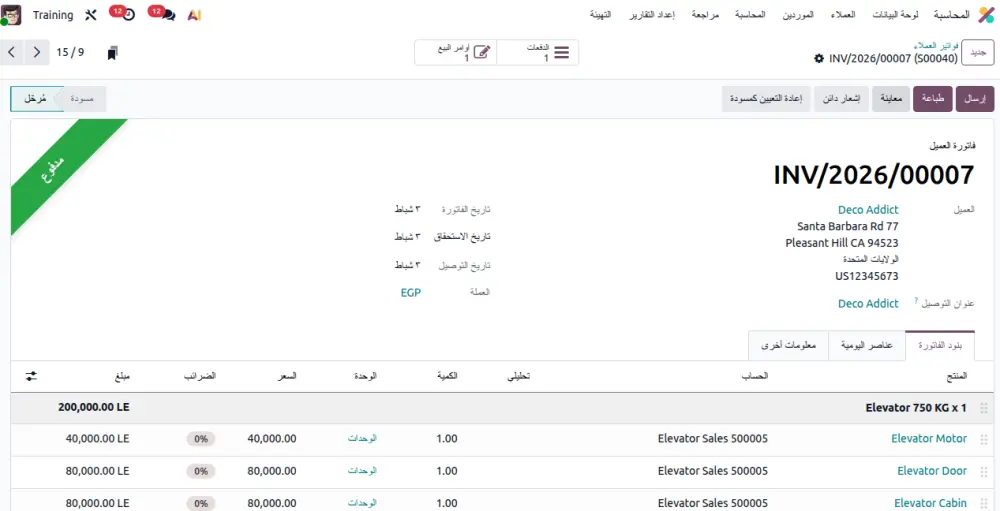
Task: Click the Print (طباعة) button
Action: coord(933,99)
